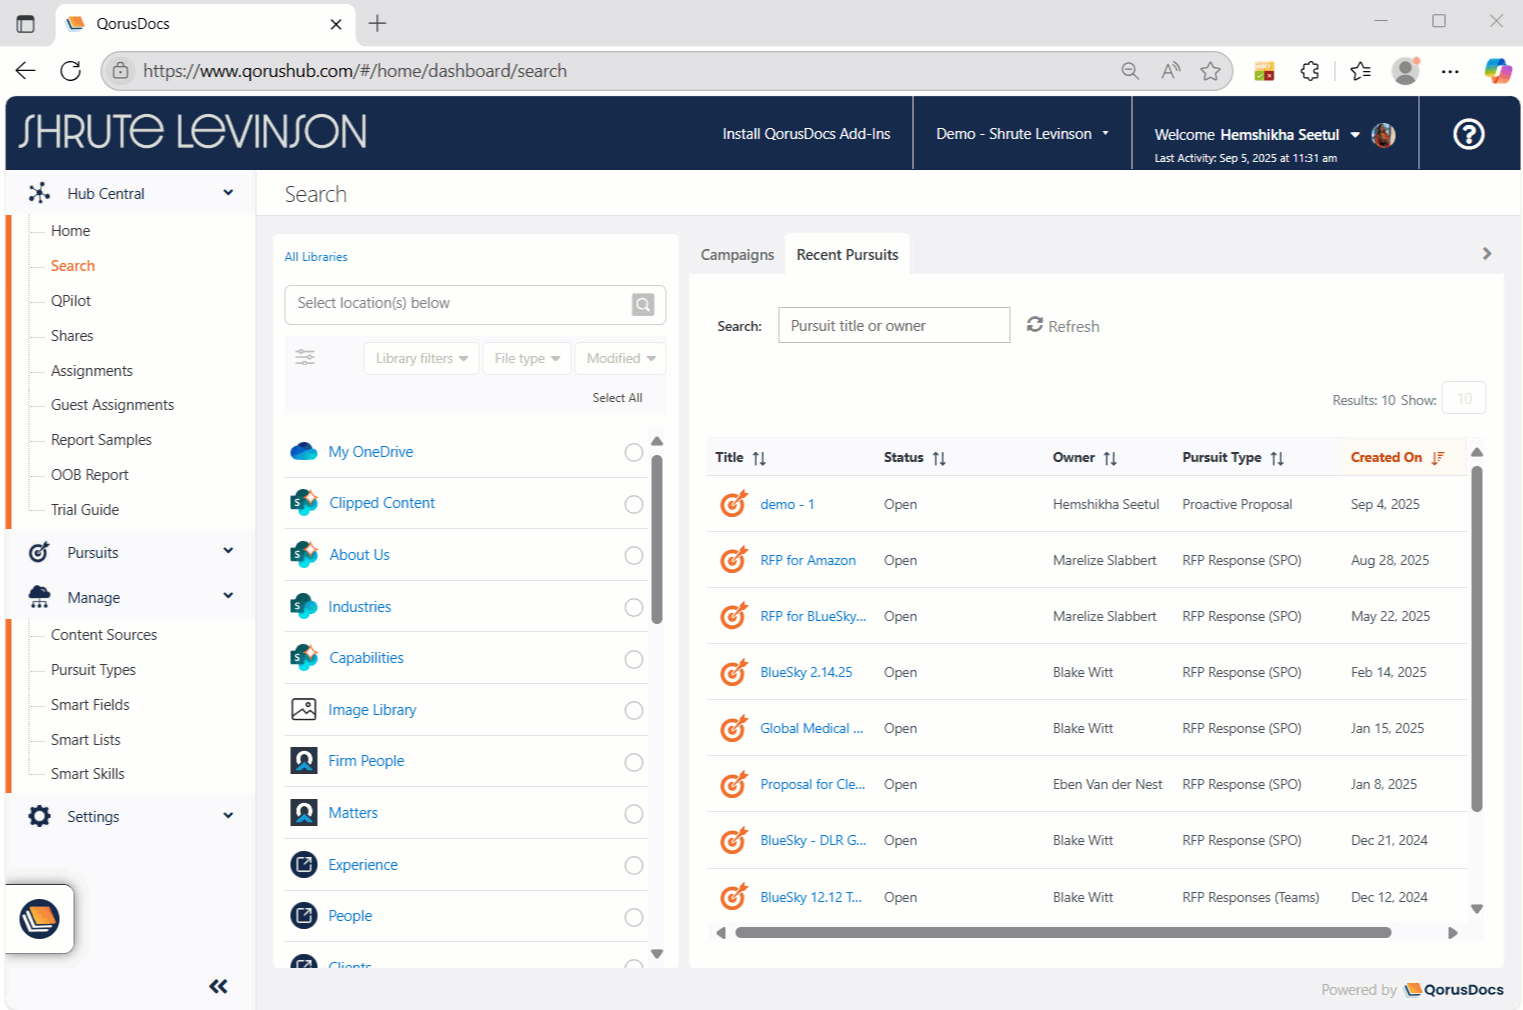Click the help question mark icon
The height and width of the screenshot is (1010, 1523).
click(x=1468, y=134)
